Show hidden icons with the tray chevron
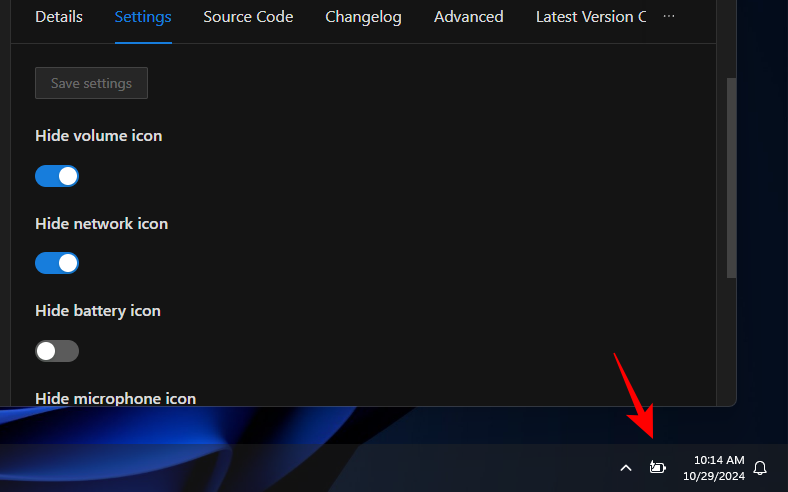 pyautogui.click(x=626, y=467)
